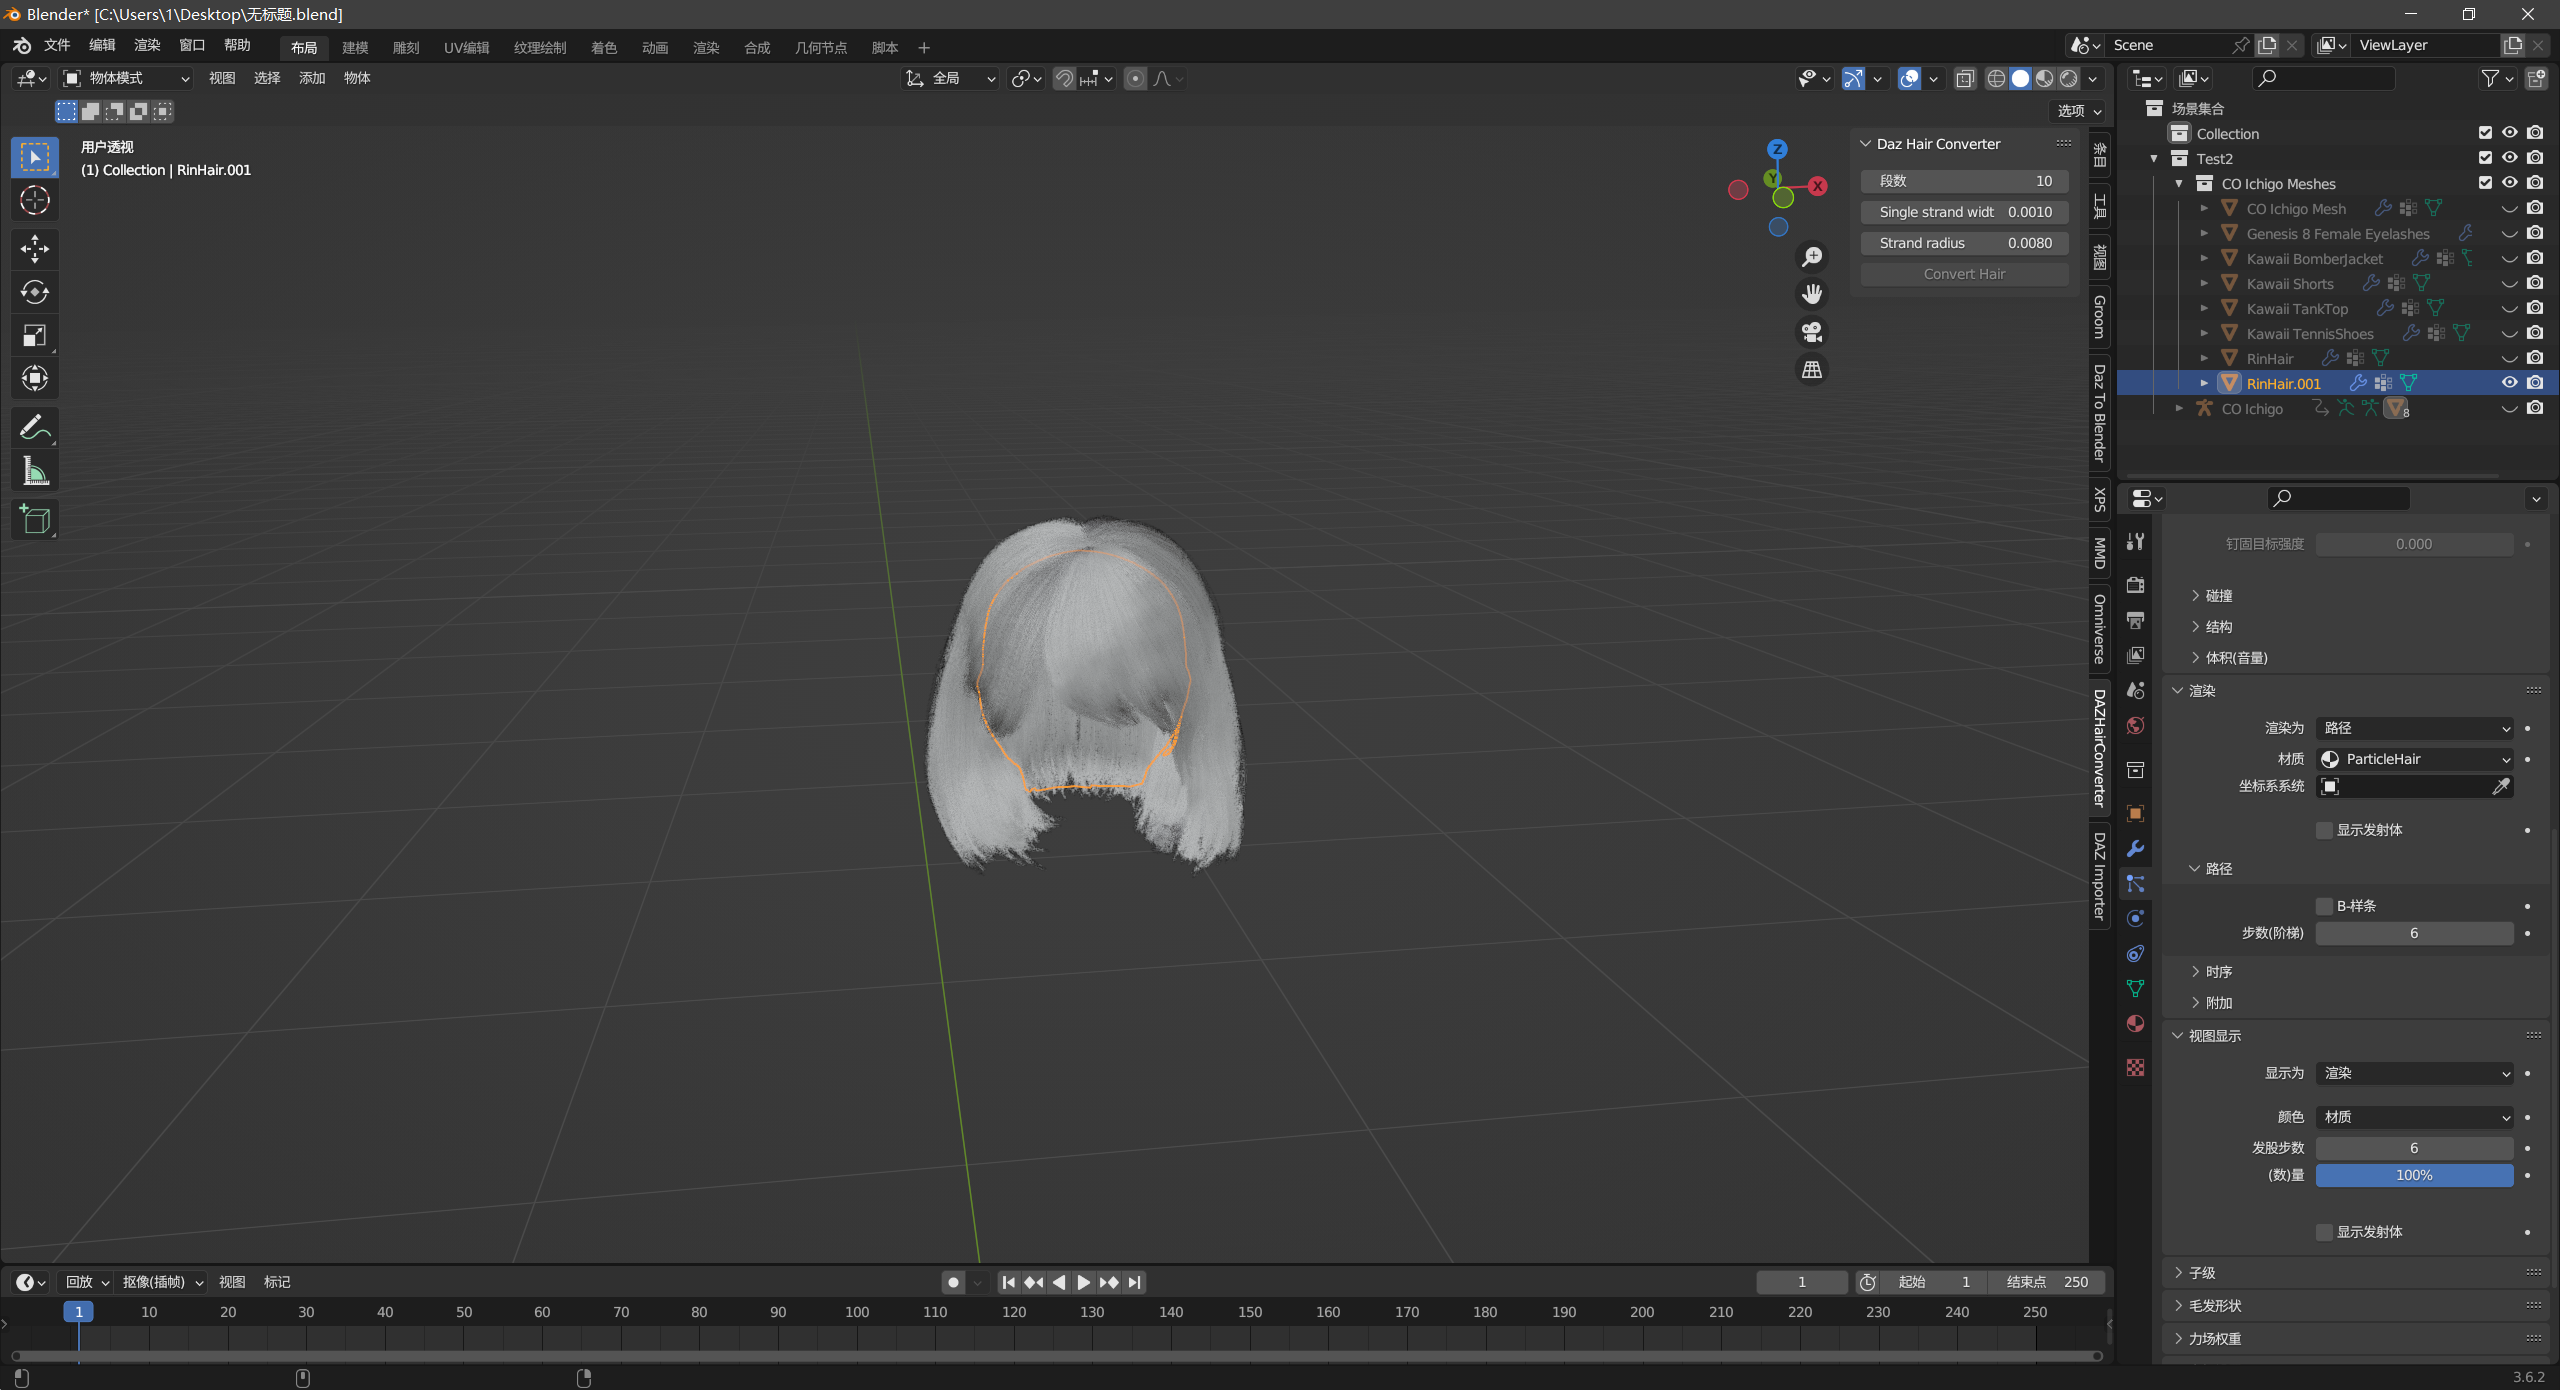The width and height of the screenshot is (2560, 1390).
Task: Open the 文件 menu
Action: (57, 45)
